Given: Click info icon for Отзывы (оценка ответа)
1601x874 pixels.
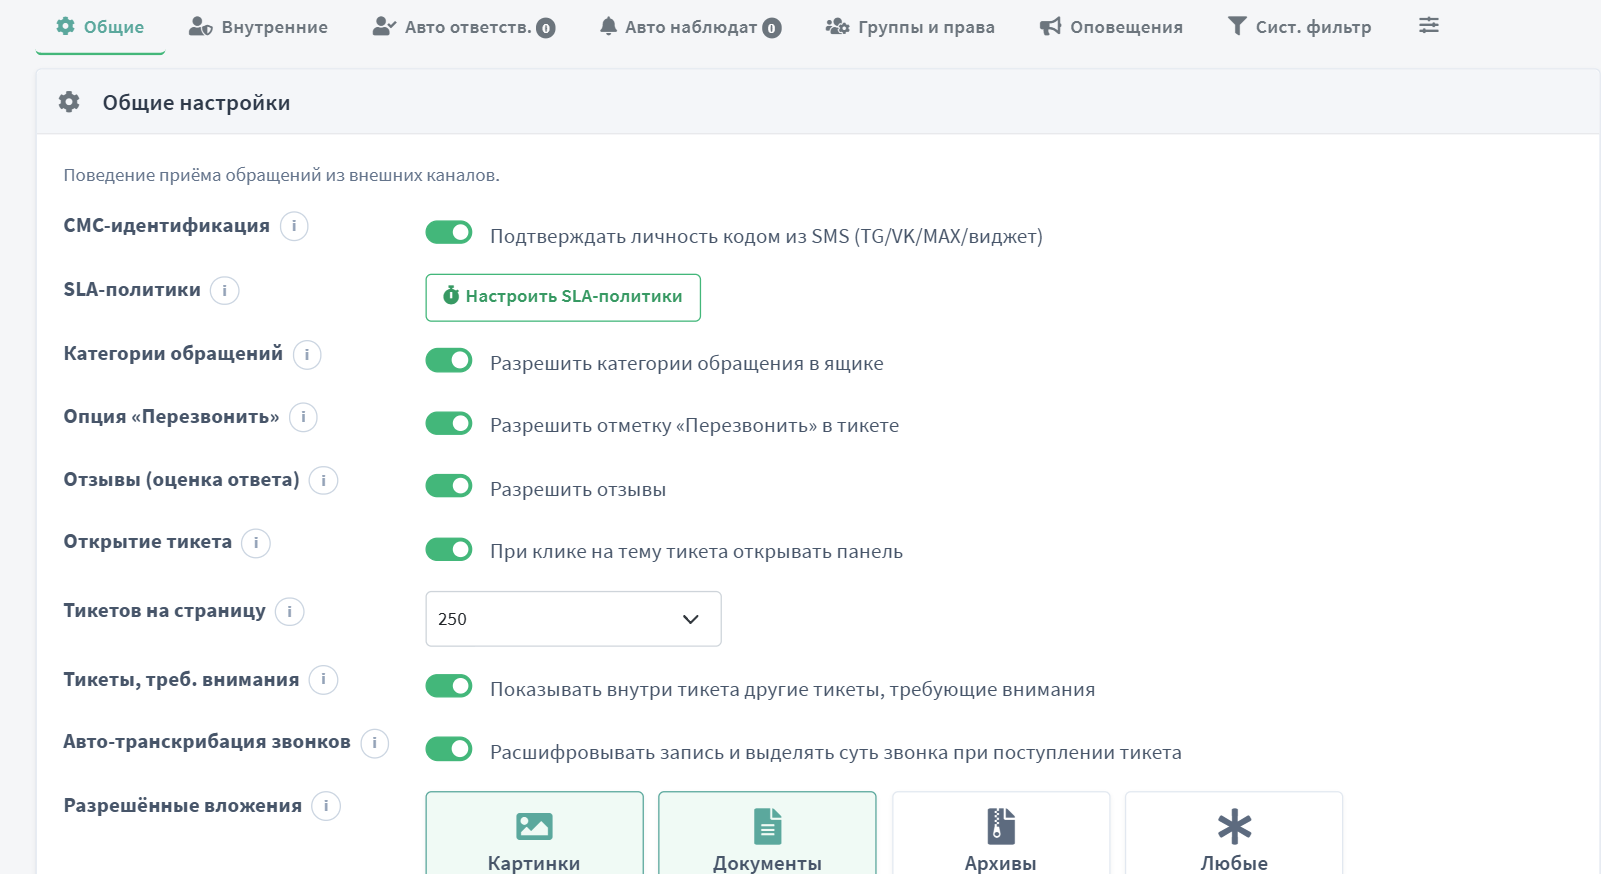Looking at the screenshot, I should pyautogui.click(x=323, y=480).
